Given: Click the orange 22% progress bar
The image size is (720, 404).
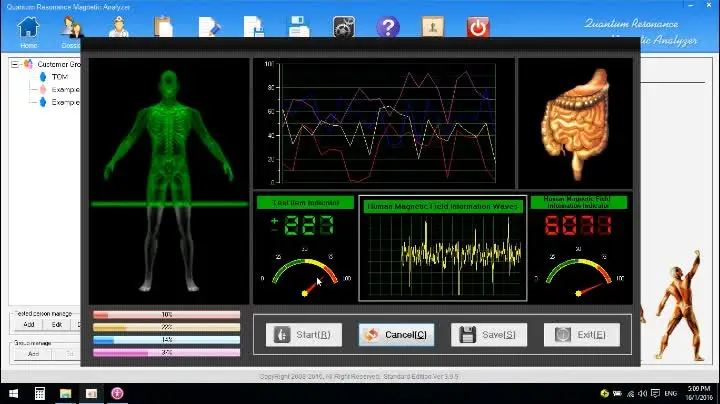Looking at the screenshot, I should (x=166, y=327).
